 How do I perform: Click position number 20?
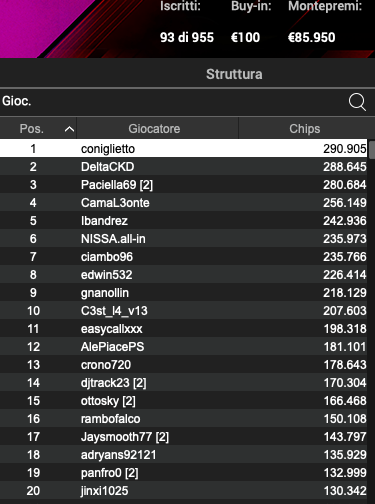pyautogui.click(x=33, y=491)
